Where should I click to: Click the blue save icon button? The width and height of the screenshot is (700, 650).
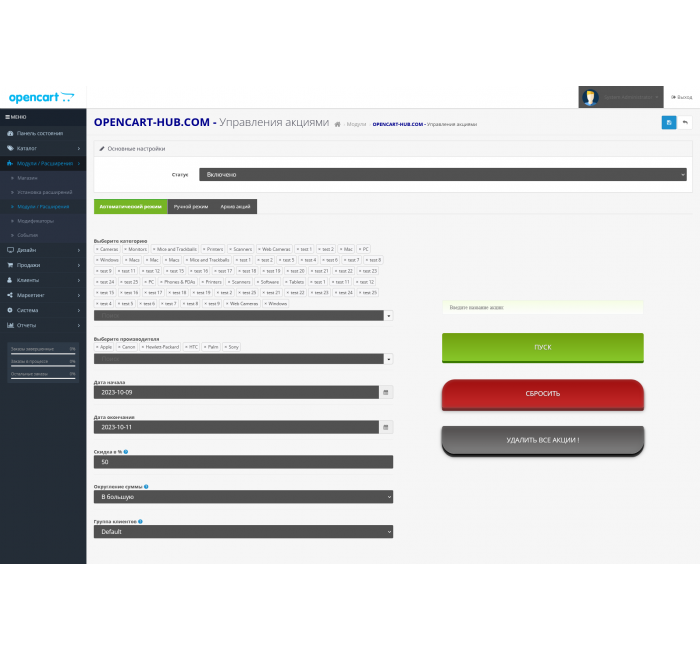(668, 122)
